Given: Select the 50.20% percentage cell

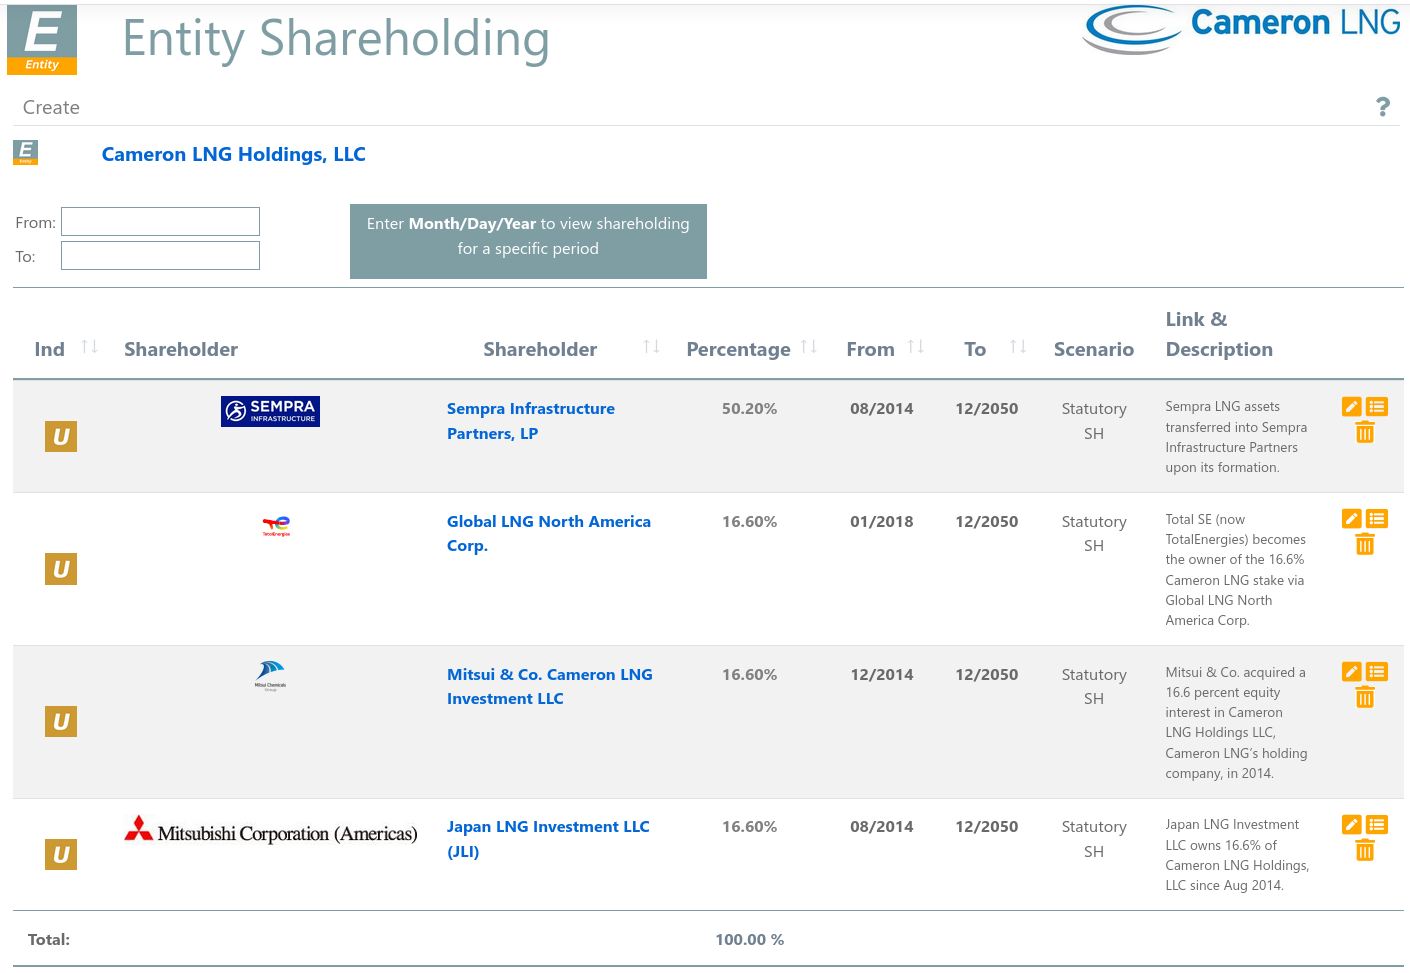Looking at the screenshot, I should (749, 408).
